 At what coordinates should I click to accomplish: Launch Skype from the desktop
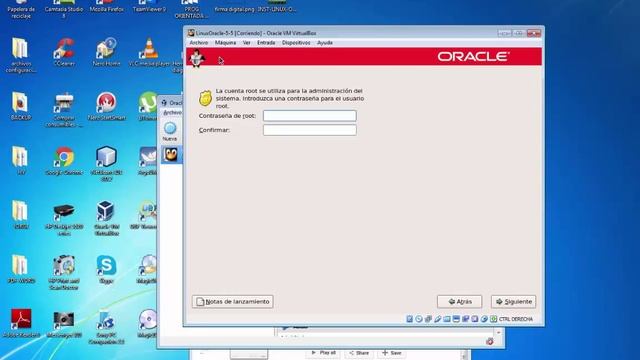point(107,269)
